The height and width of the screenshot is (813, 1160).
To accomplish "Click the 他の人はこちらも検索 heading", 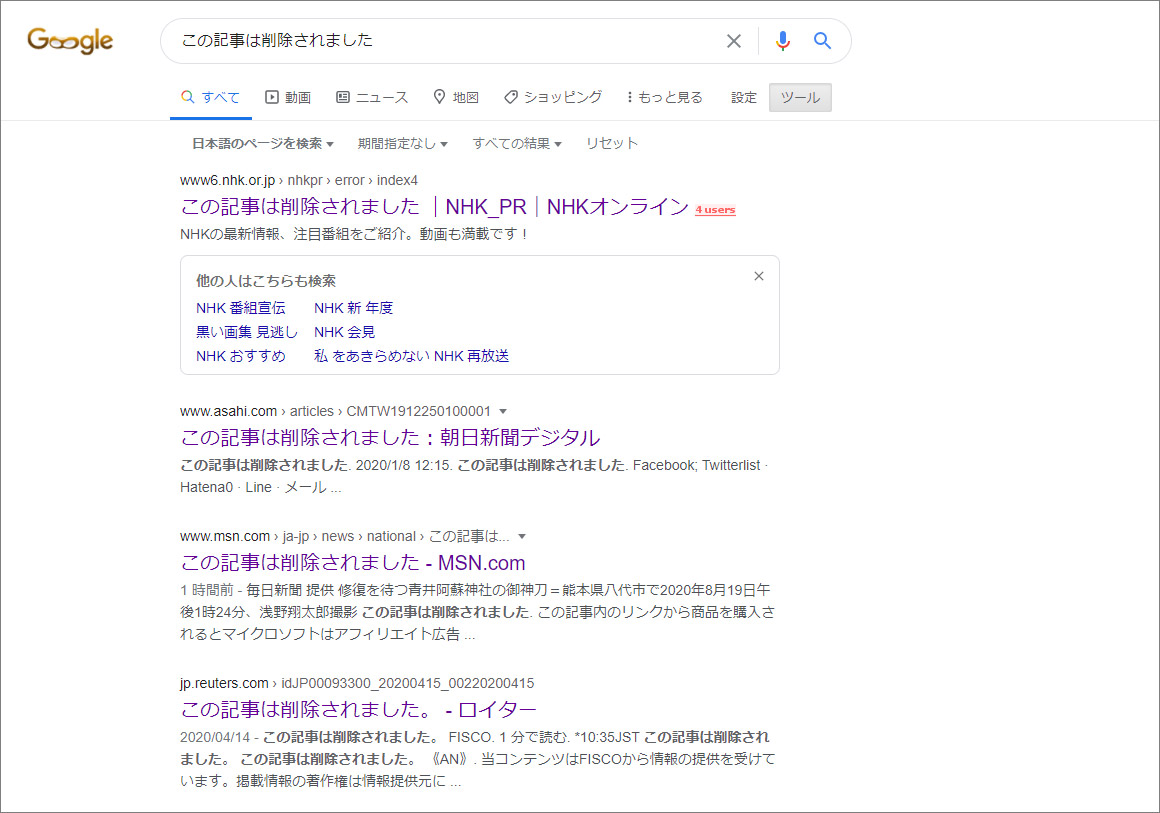I will pos(266,281).
